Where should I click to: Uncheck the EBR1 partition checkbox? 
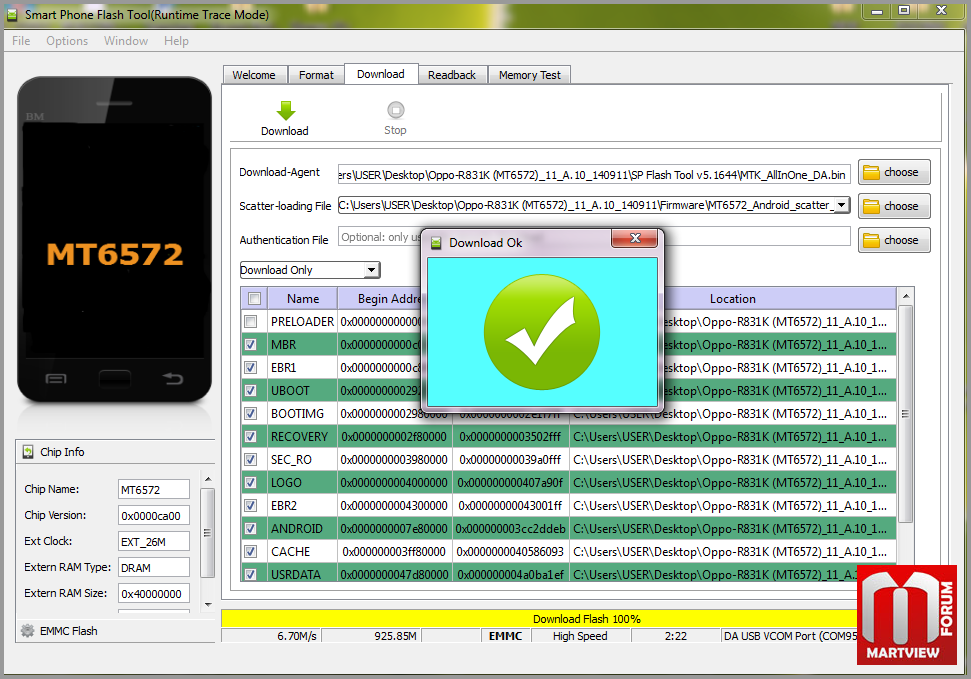[x=250, y=367]
